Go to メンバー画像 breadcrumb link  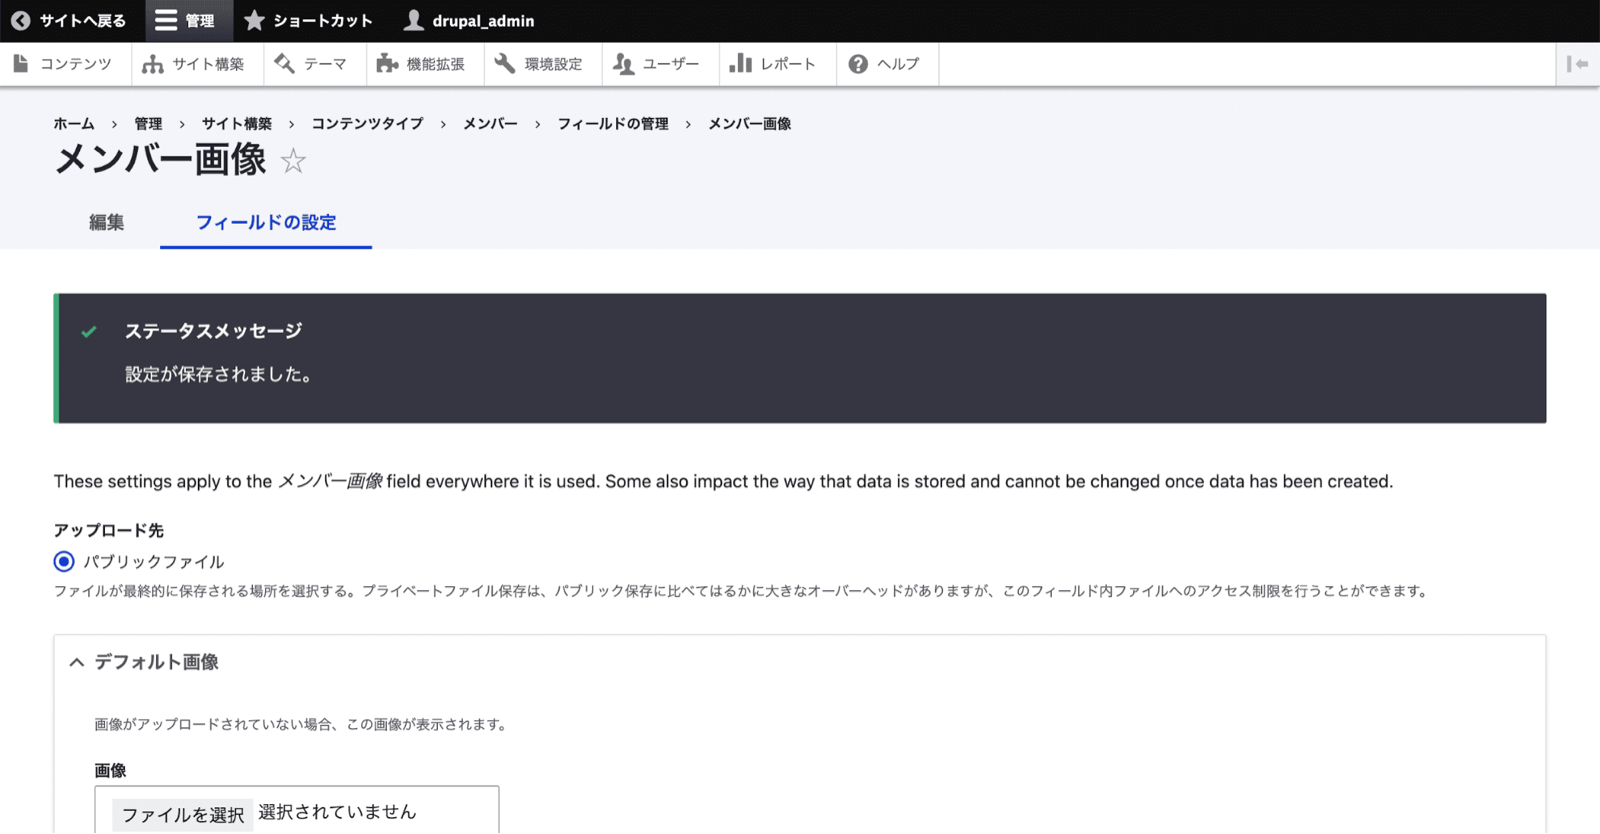750,124
